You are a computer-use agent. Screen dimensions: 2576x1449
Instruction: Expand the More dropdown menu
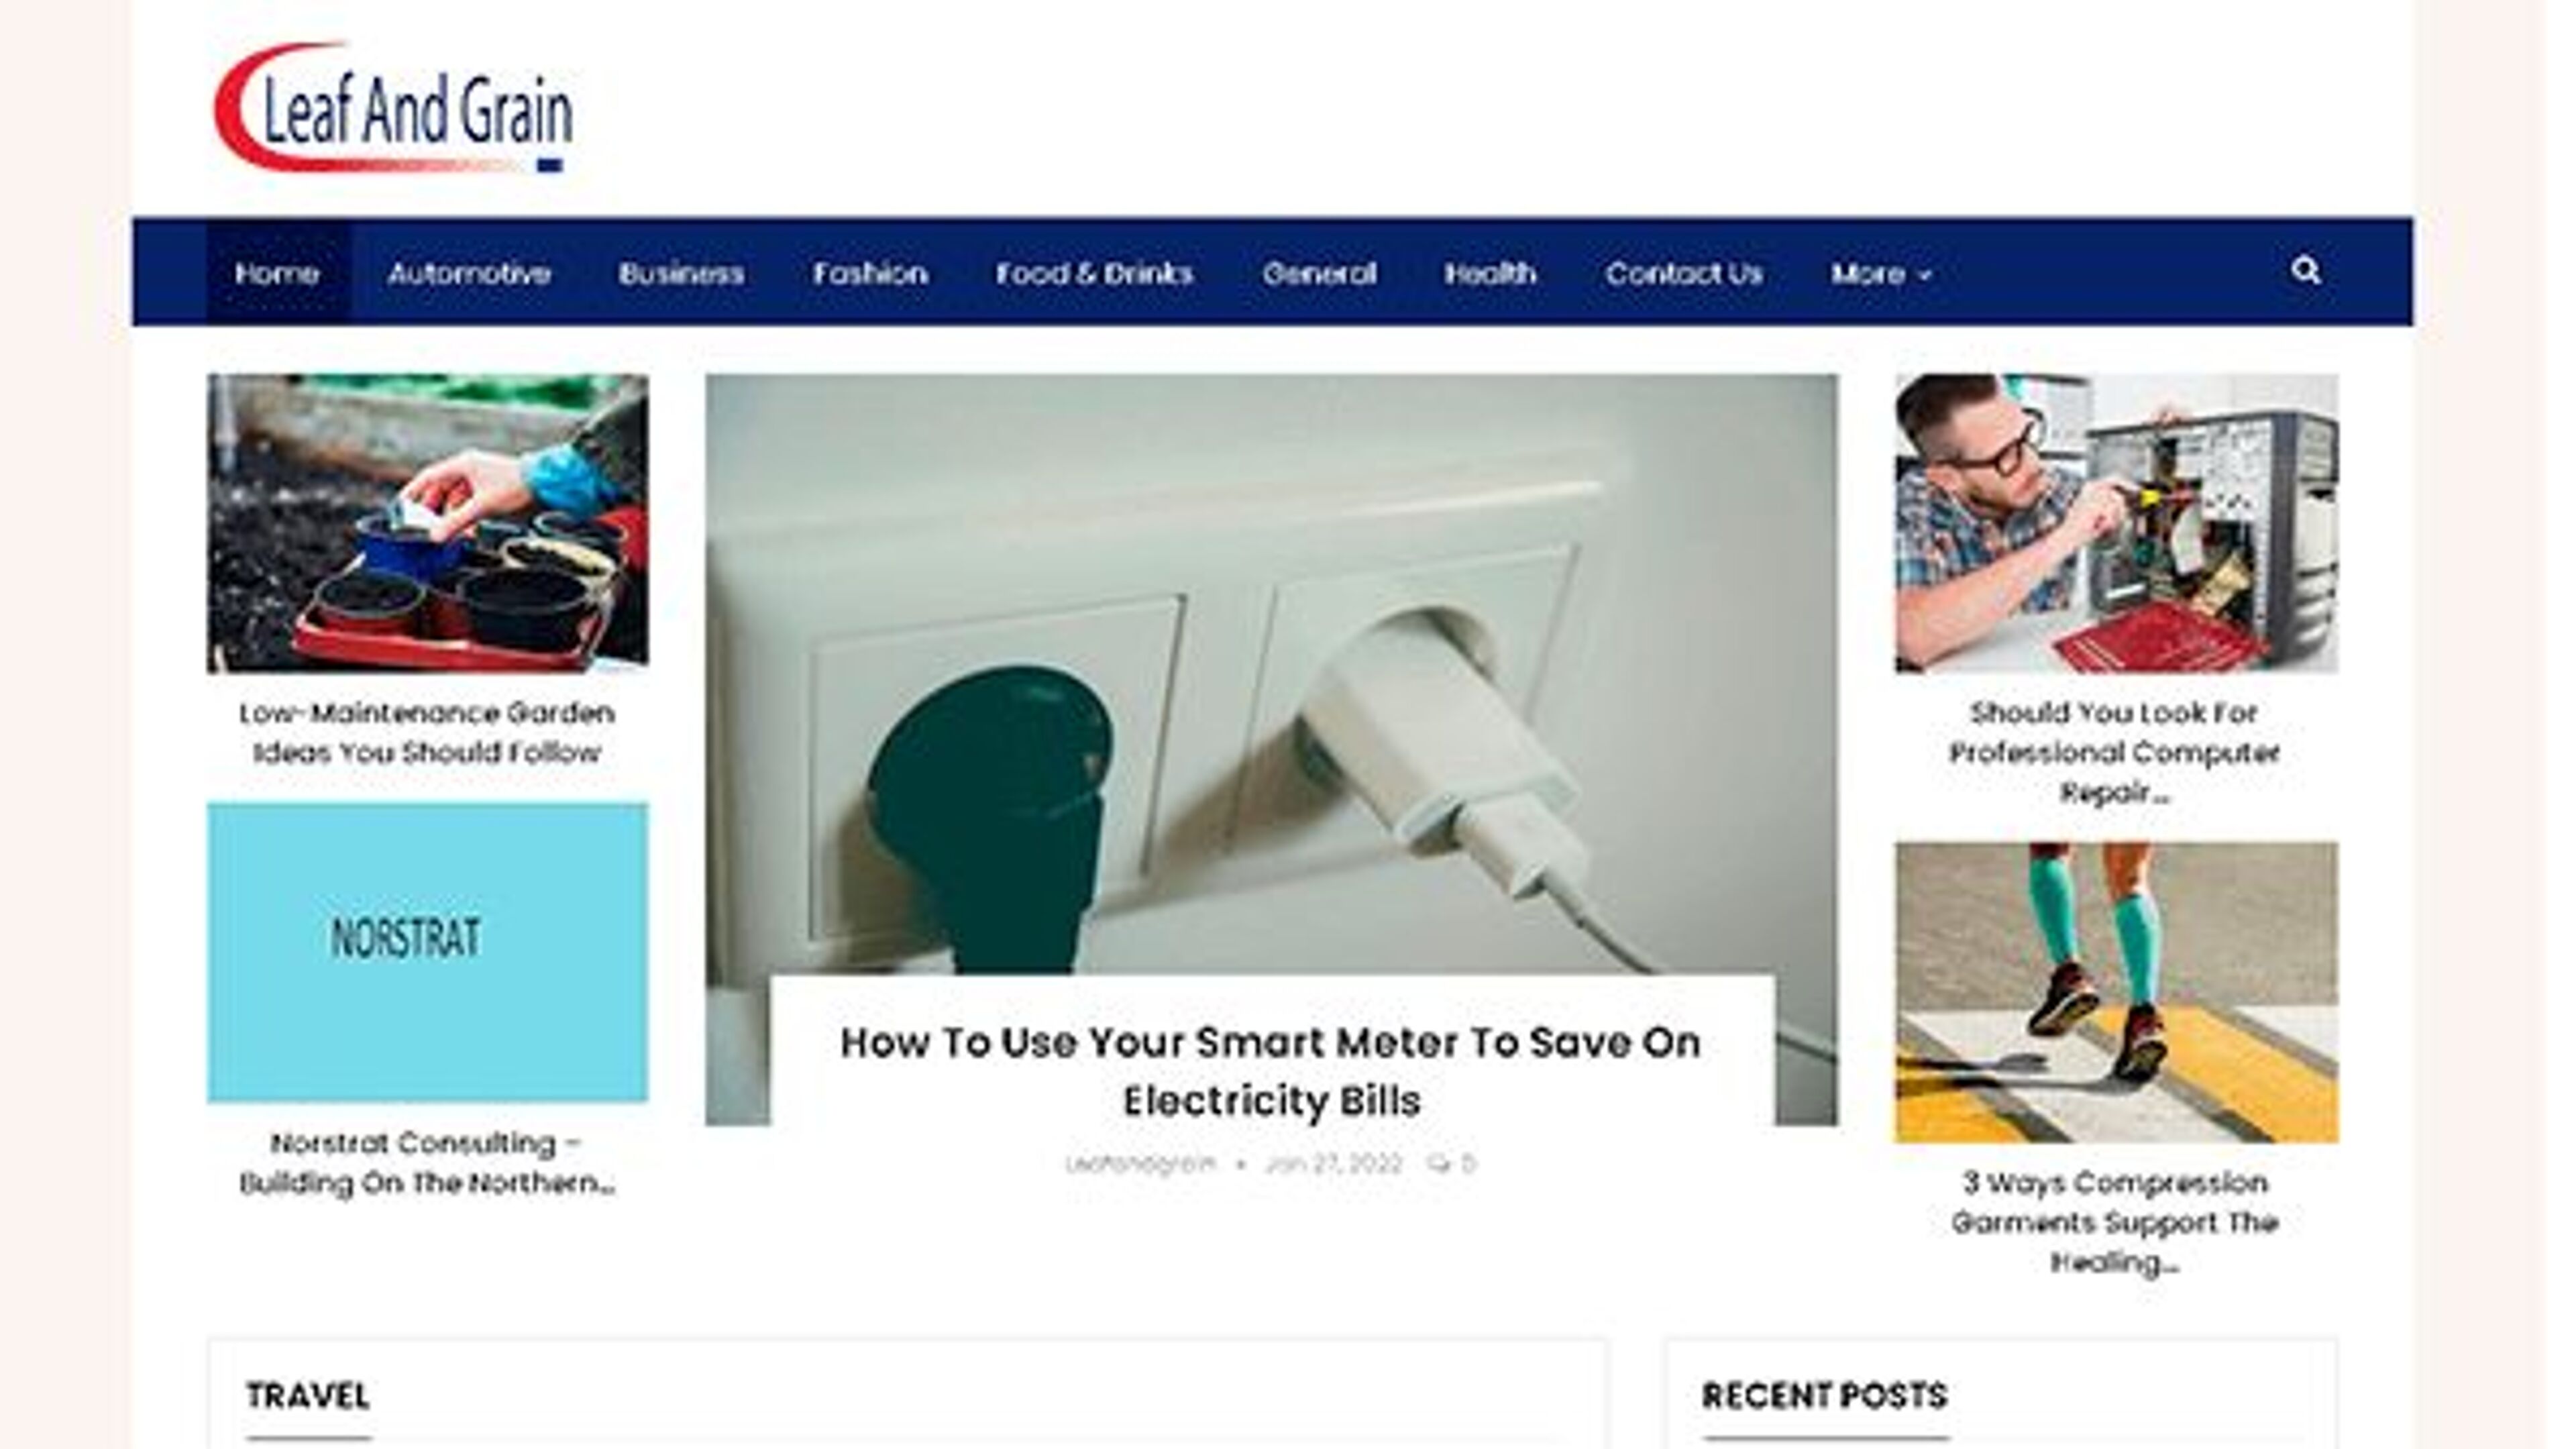[1880, 274]
